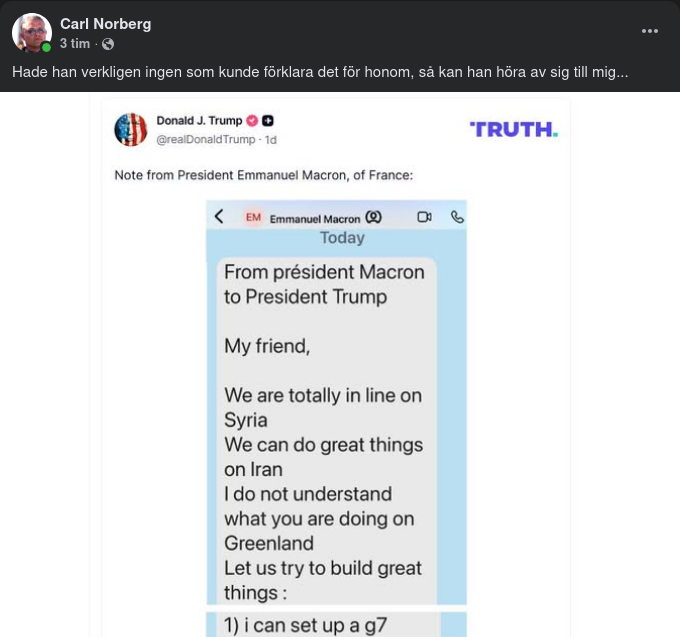Screen dimensions: 680x637
Task: Click the black plus badge beside Trump's name
Action: pyautogui.click(x=268, y=121)
